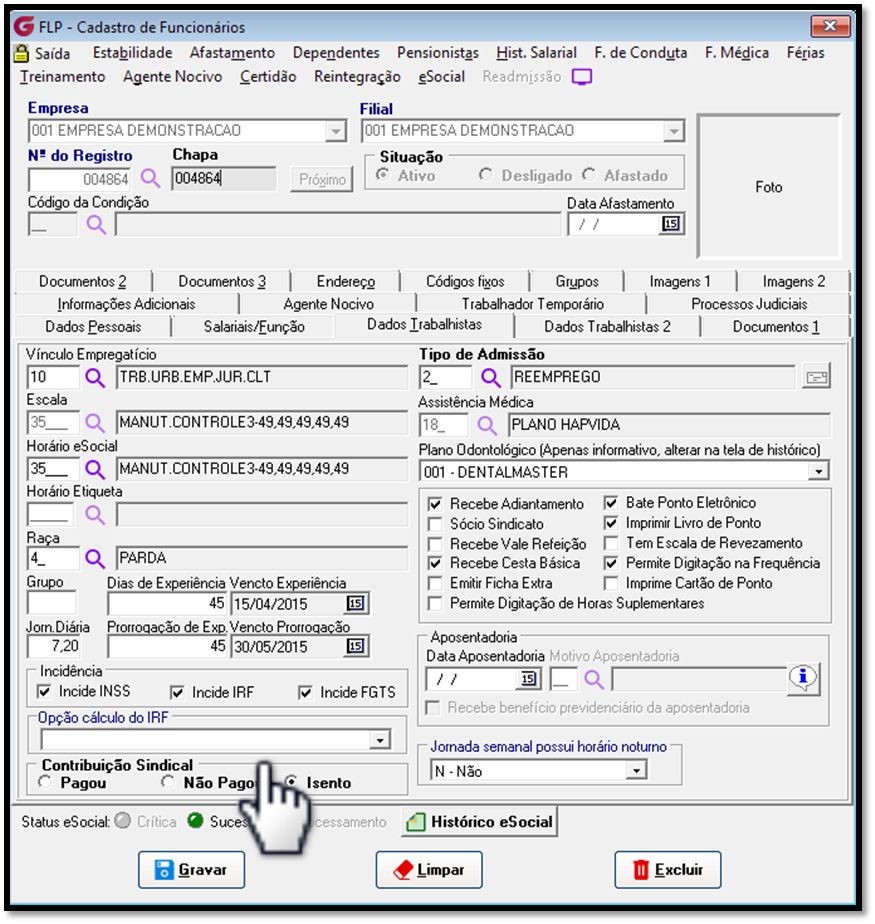Viewport: 875px width, 924px height.
Task: Click the Jorn.Diária field
Action: point(54,646)
